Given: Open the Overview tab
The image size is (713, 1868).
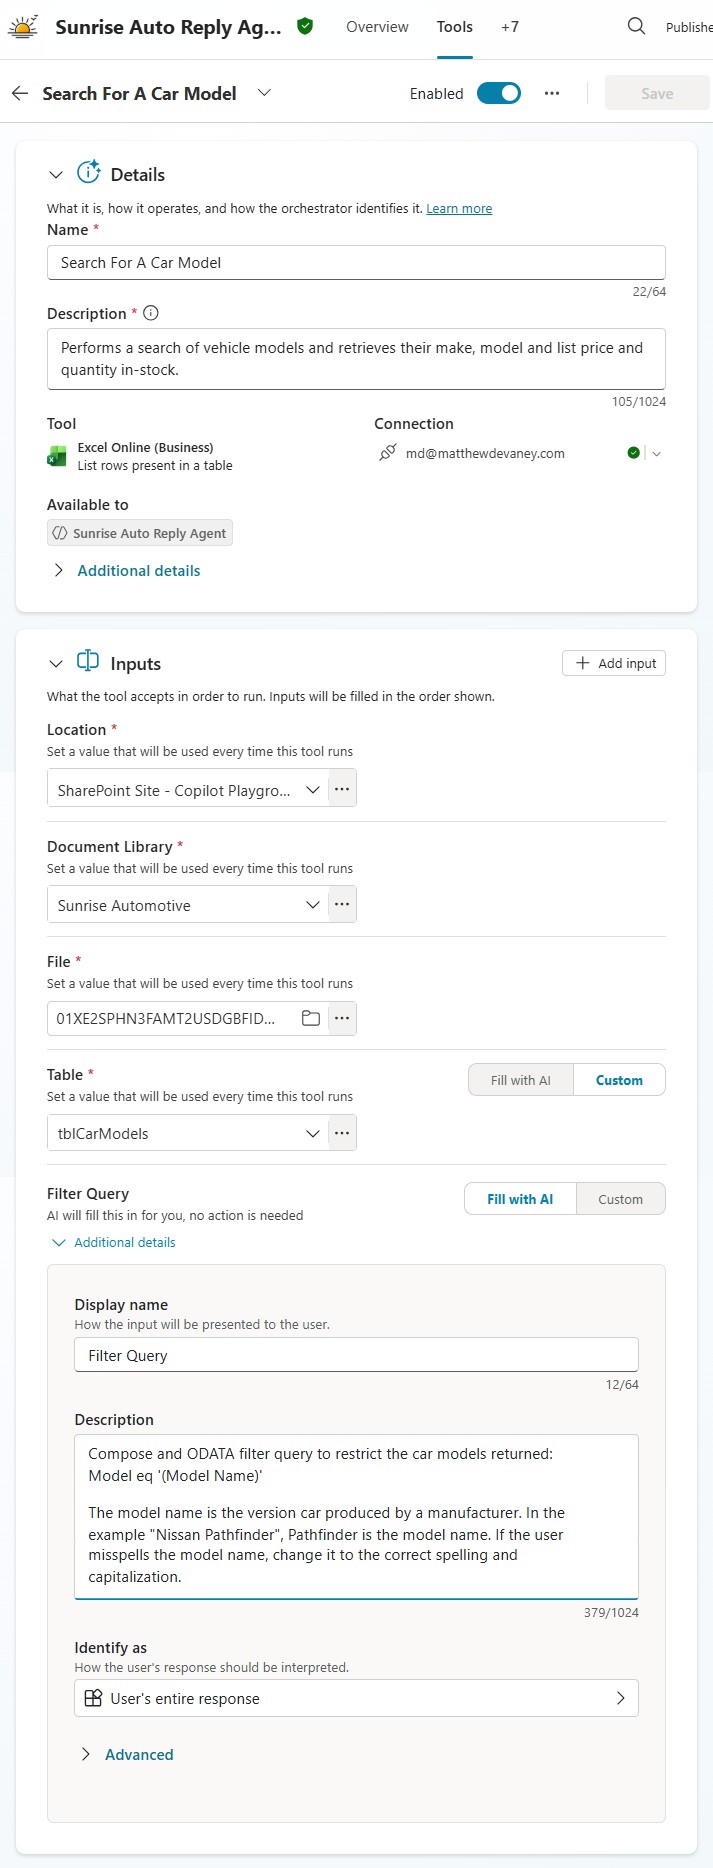Looking at the screenshot, I should pyautogui.click(x=377, y=27).
